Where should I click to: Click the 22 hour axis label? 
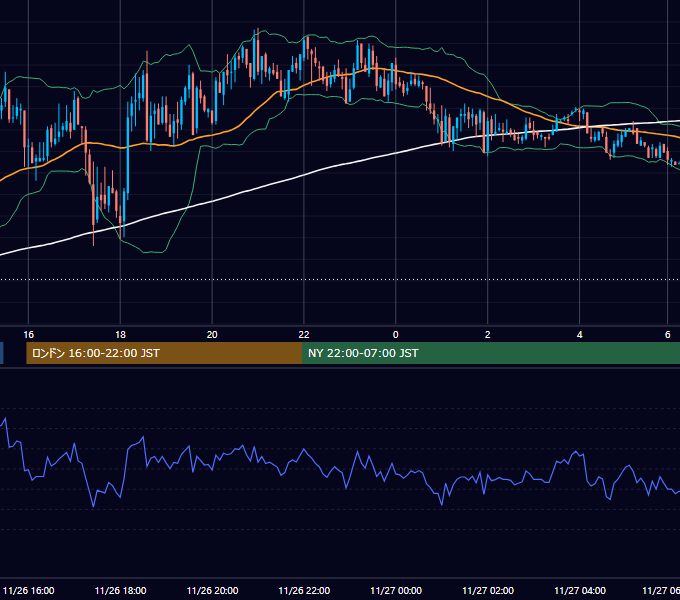304,335
